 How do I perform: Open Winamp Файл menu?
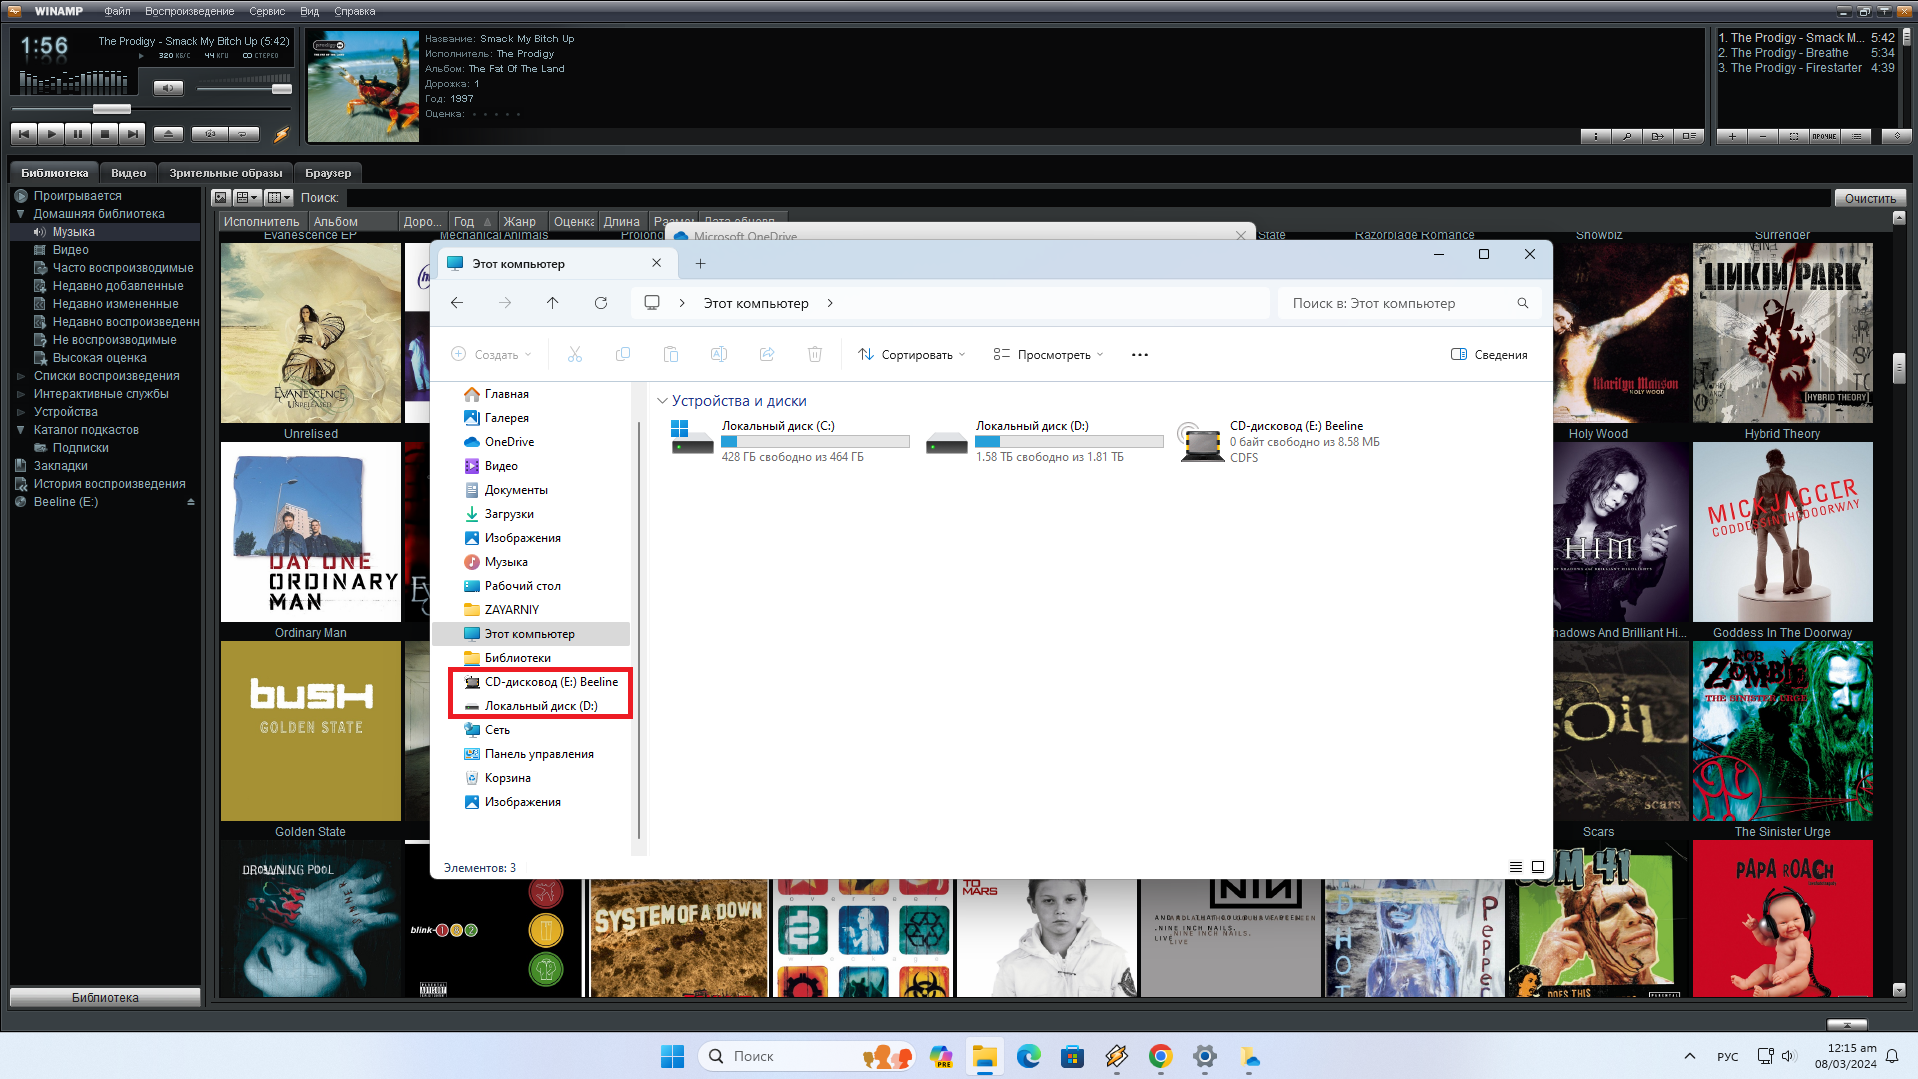point(117,11)
